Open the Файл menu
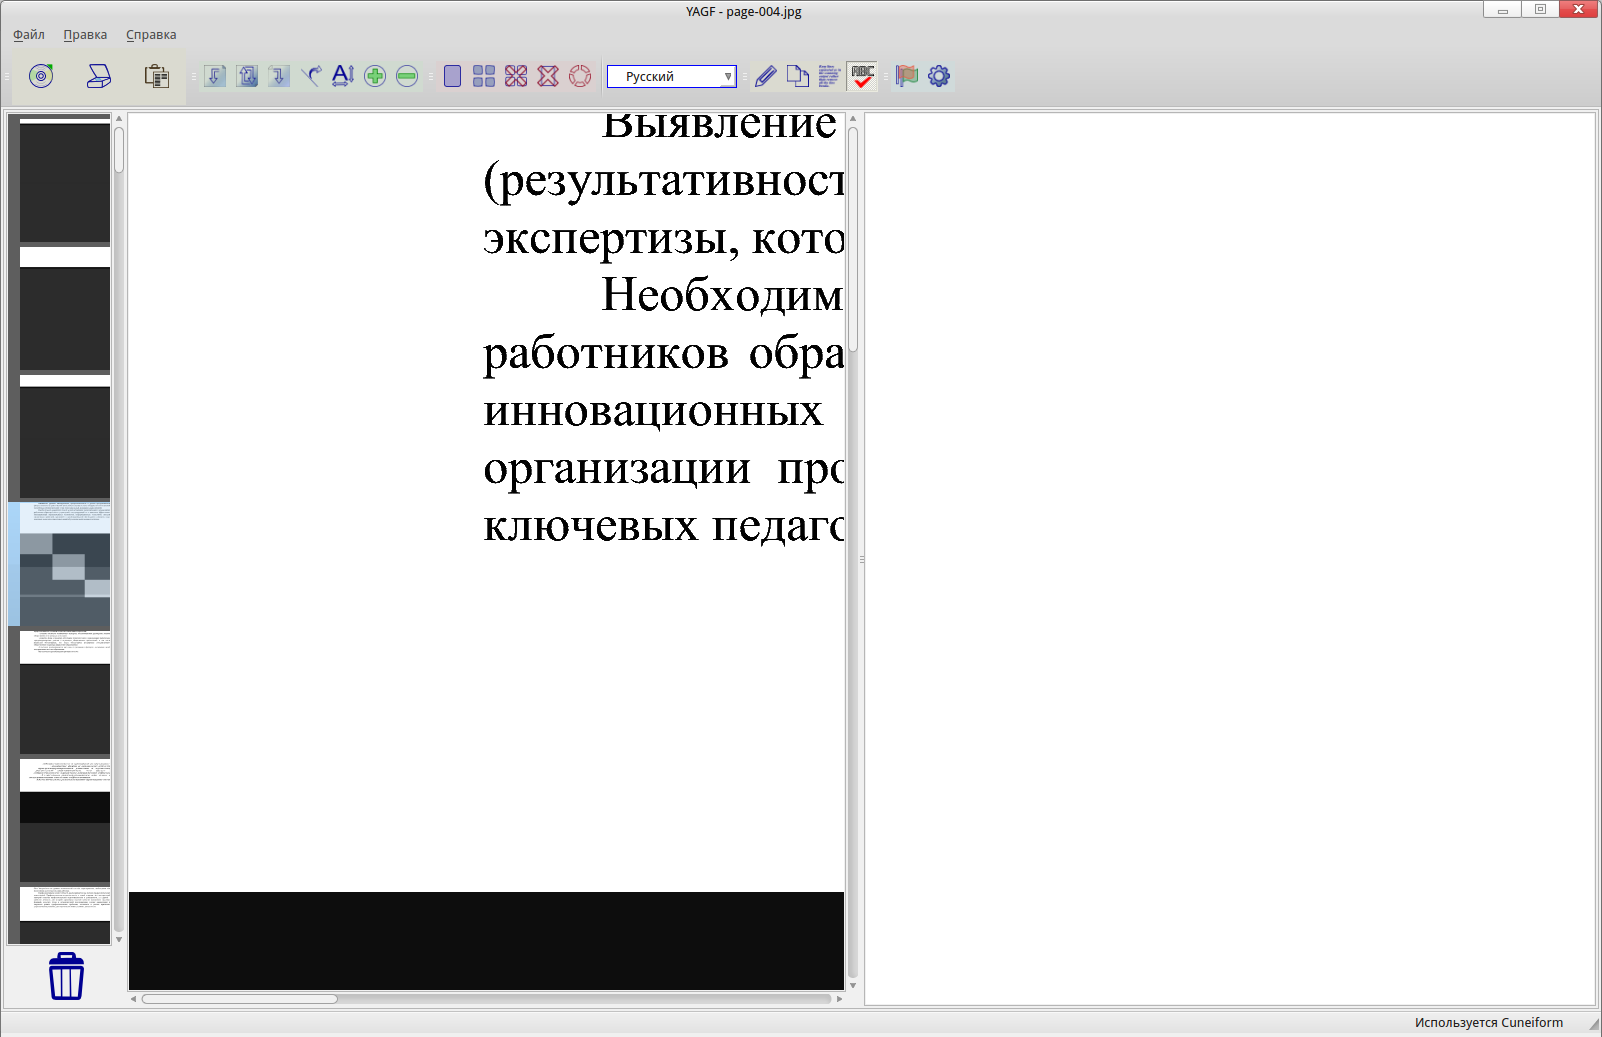This screenshot has width=1602, height=1037. (29, 35)
